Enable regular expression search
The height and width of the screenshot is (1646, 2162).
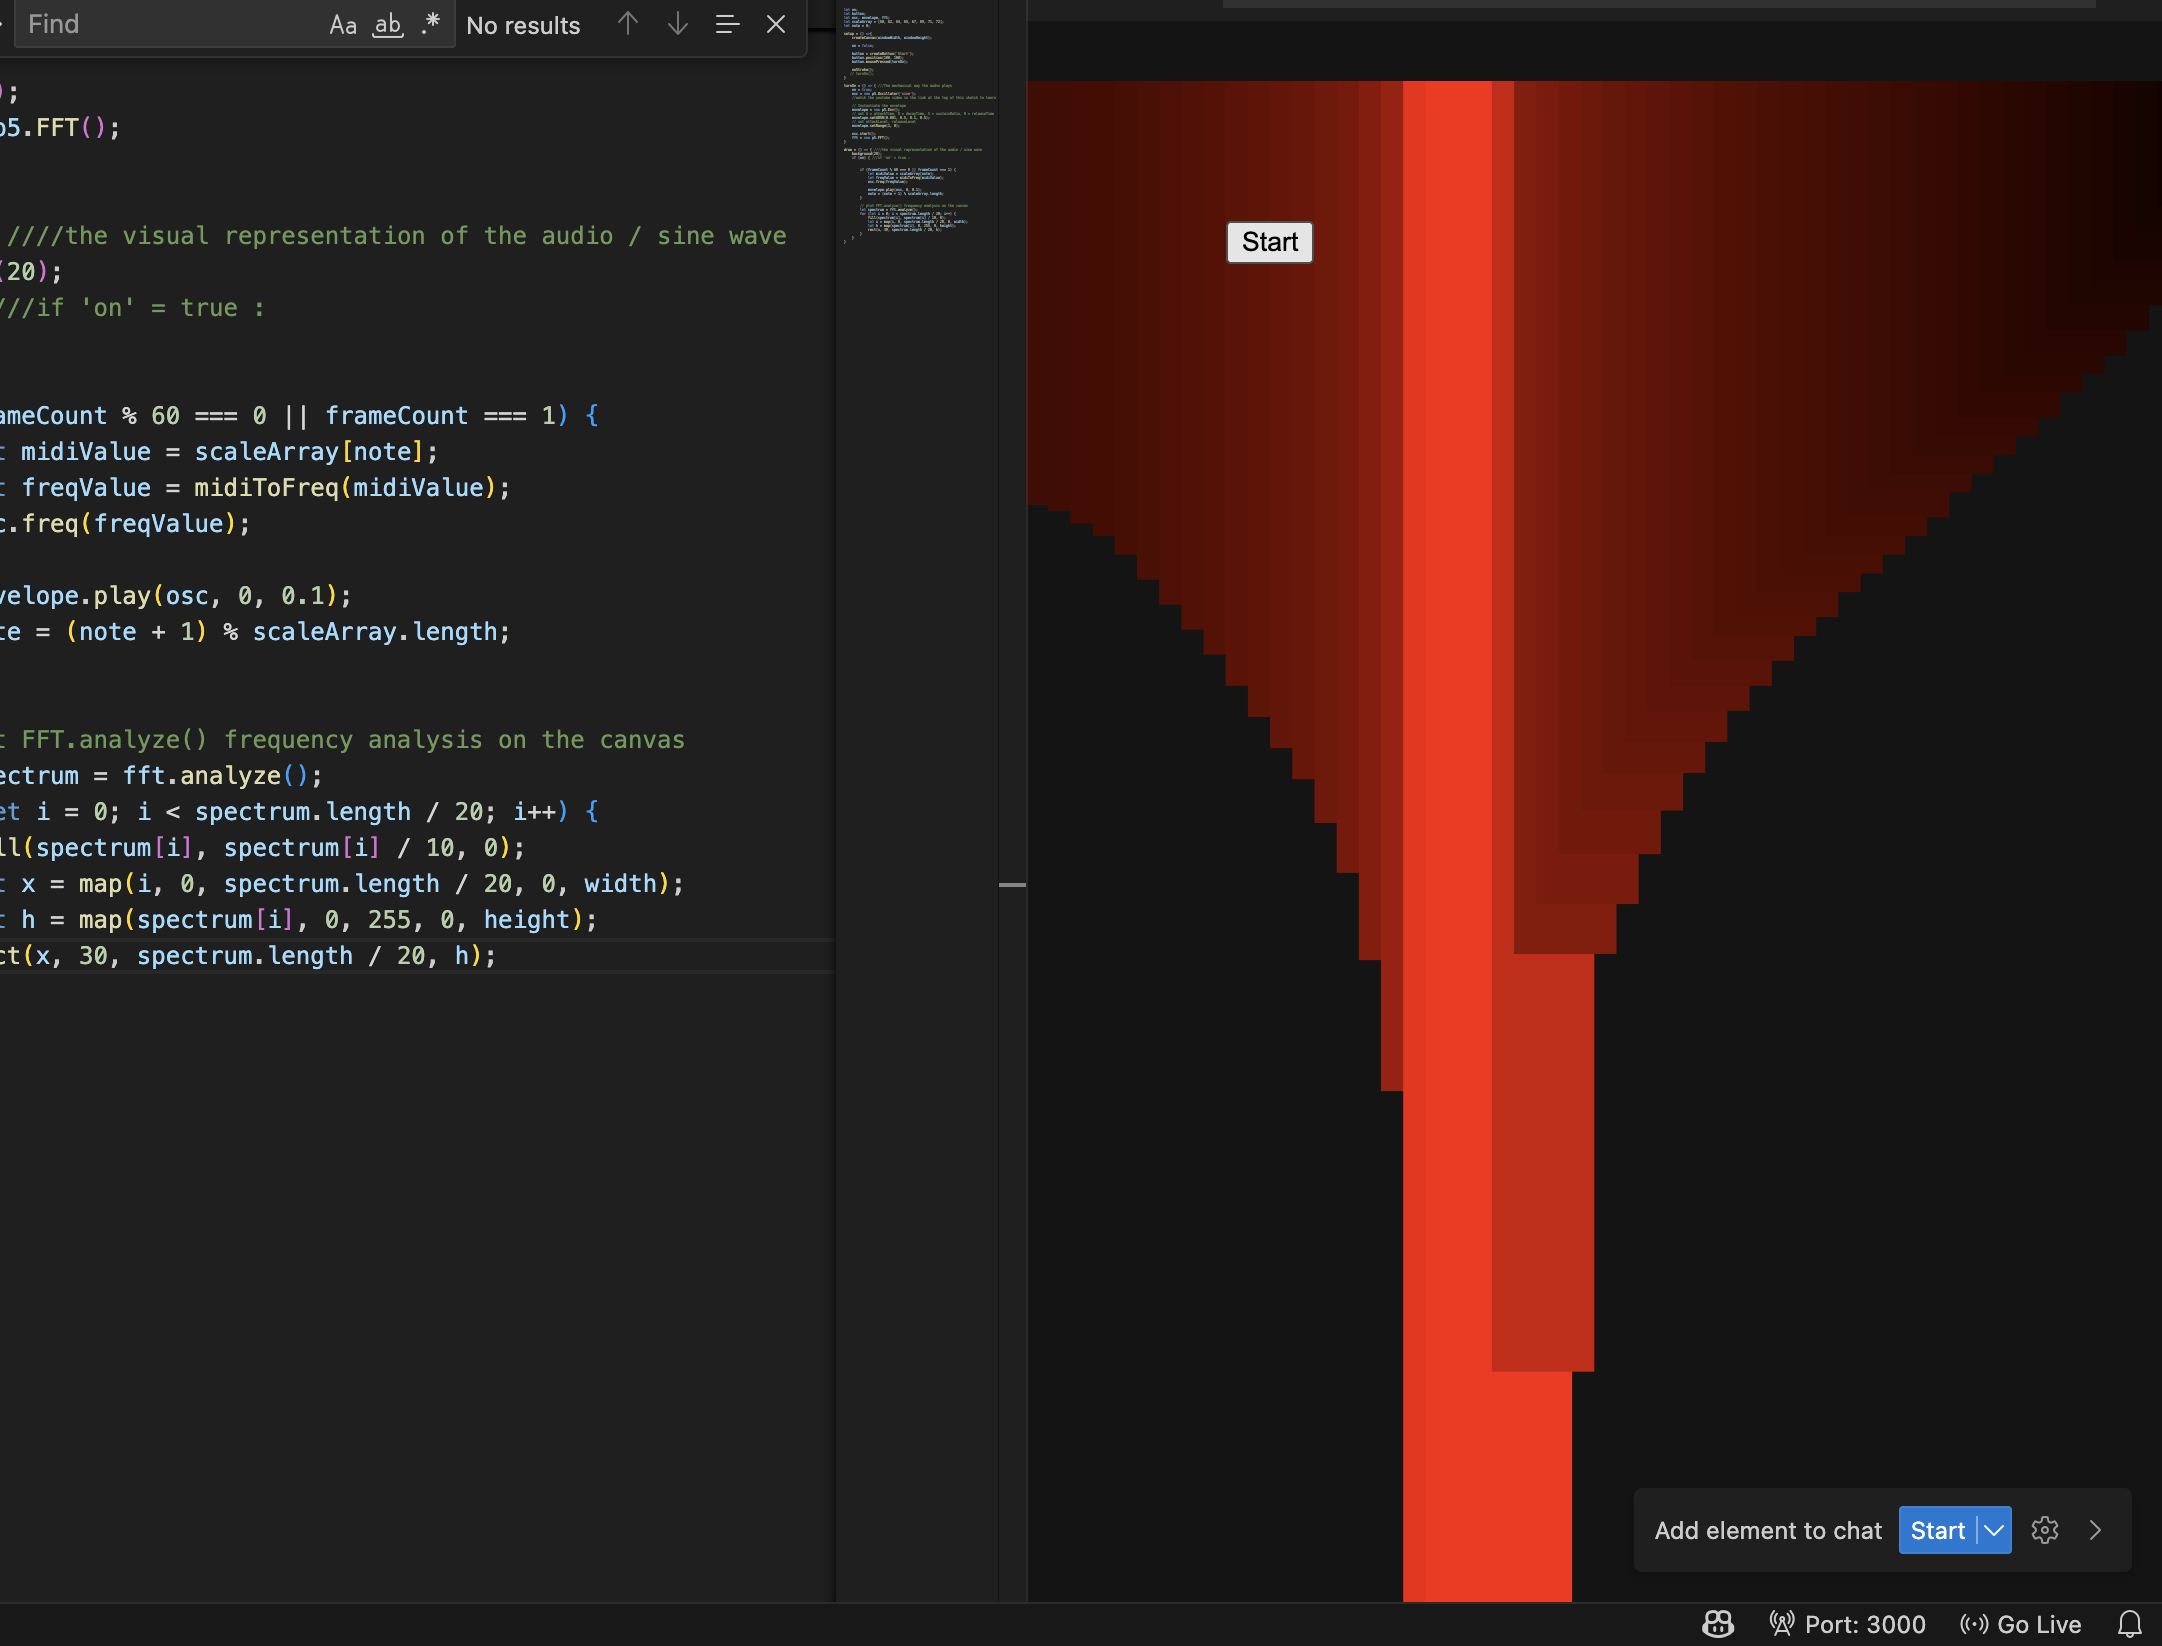coord(431,24)
